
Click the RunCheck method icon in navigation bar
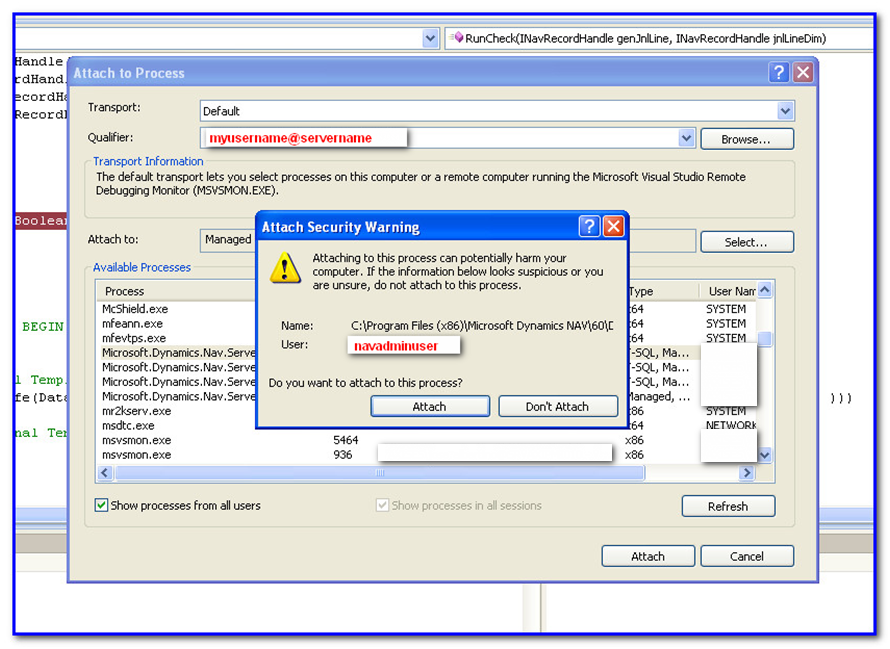click(458, 37)
